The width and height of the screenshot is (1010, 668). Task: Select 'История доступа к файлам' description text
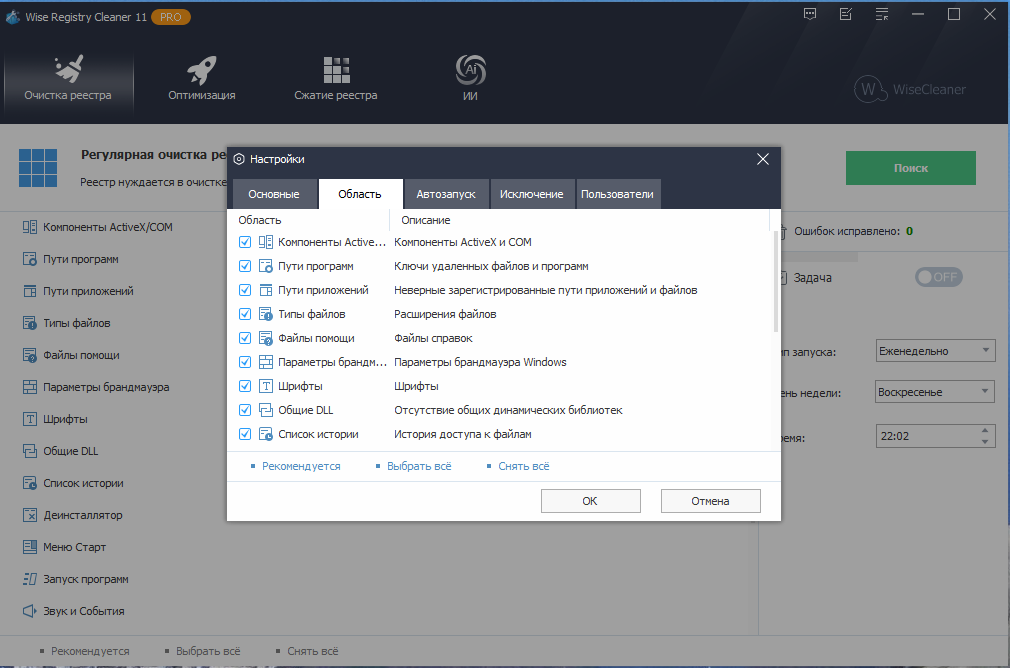[462, 434]
